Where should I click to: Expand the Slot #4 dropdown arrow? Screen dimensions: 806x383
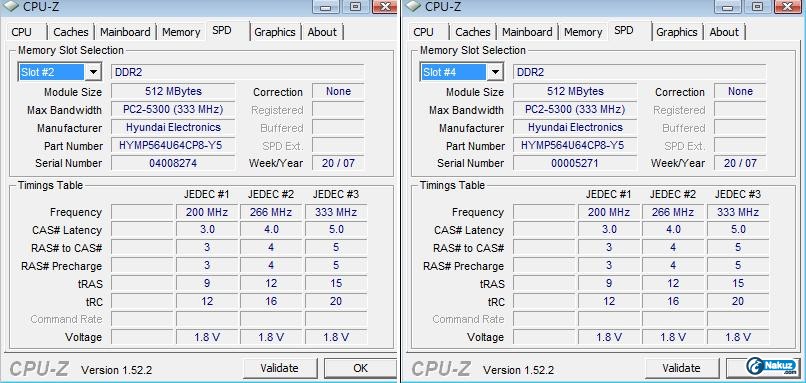pyautogui.click(x=494, y=72)
